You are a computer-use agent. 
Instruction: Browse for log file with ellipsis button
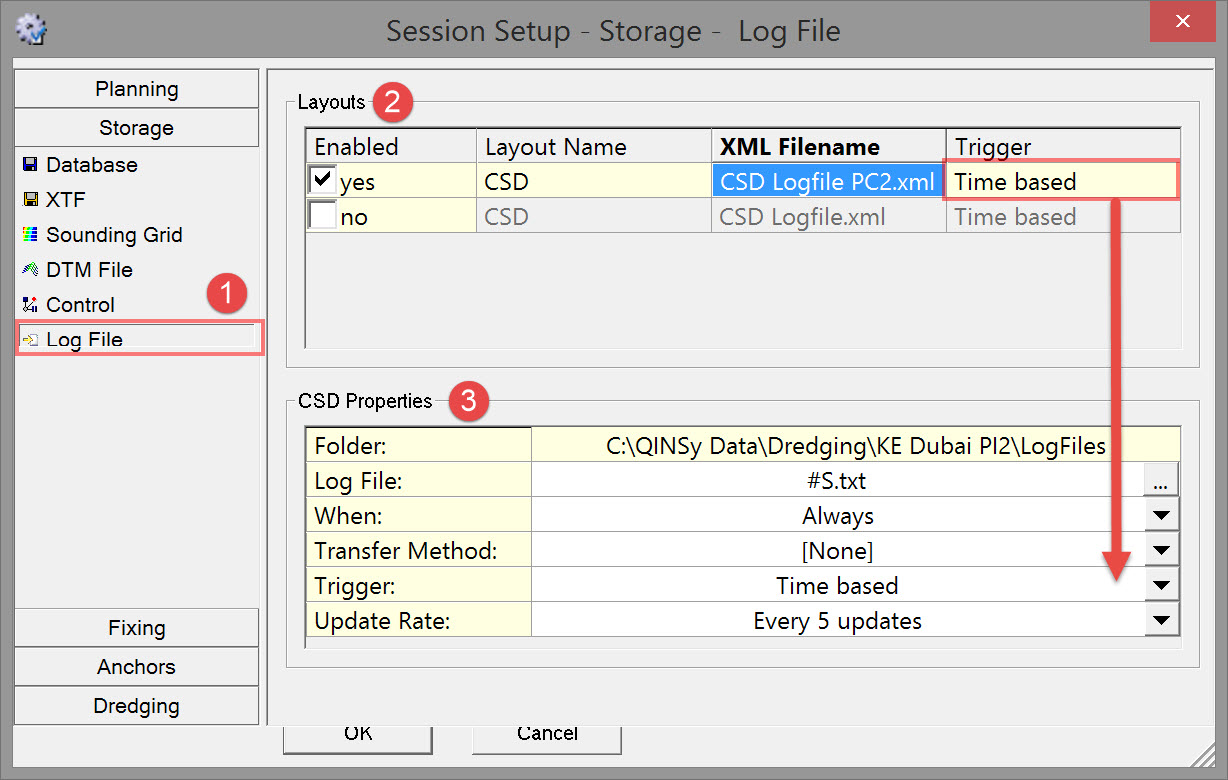tap(1160, 481)
